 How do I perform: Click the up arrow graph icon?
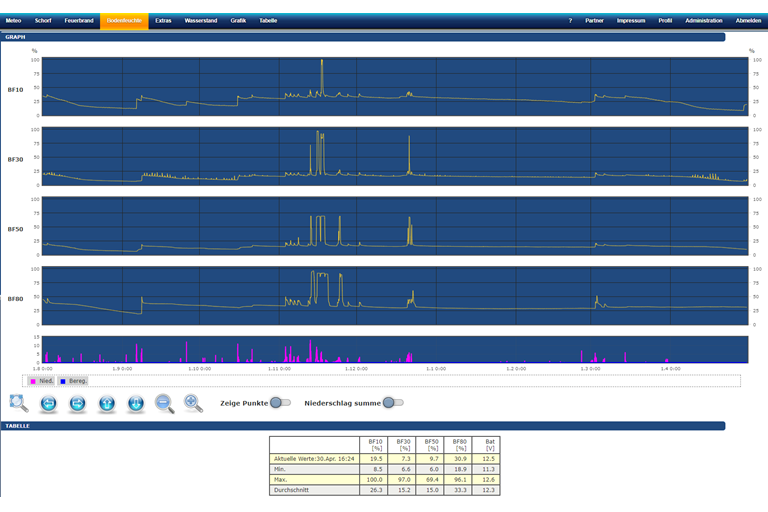coord(107,403)
